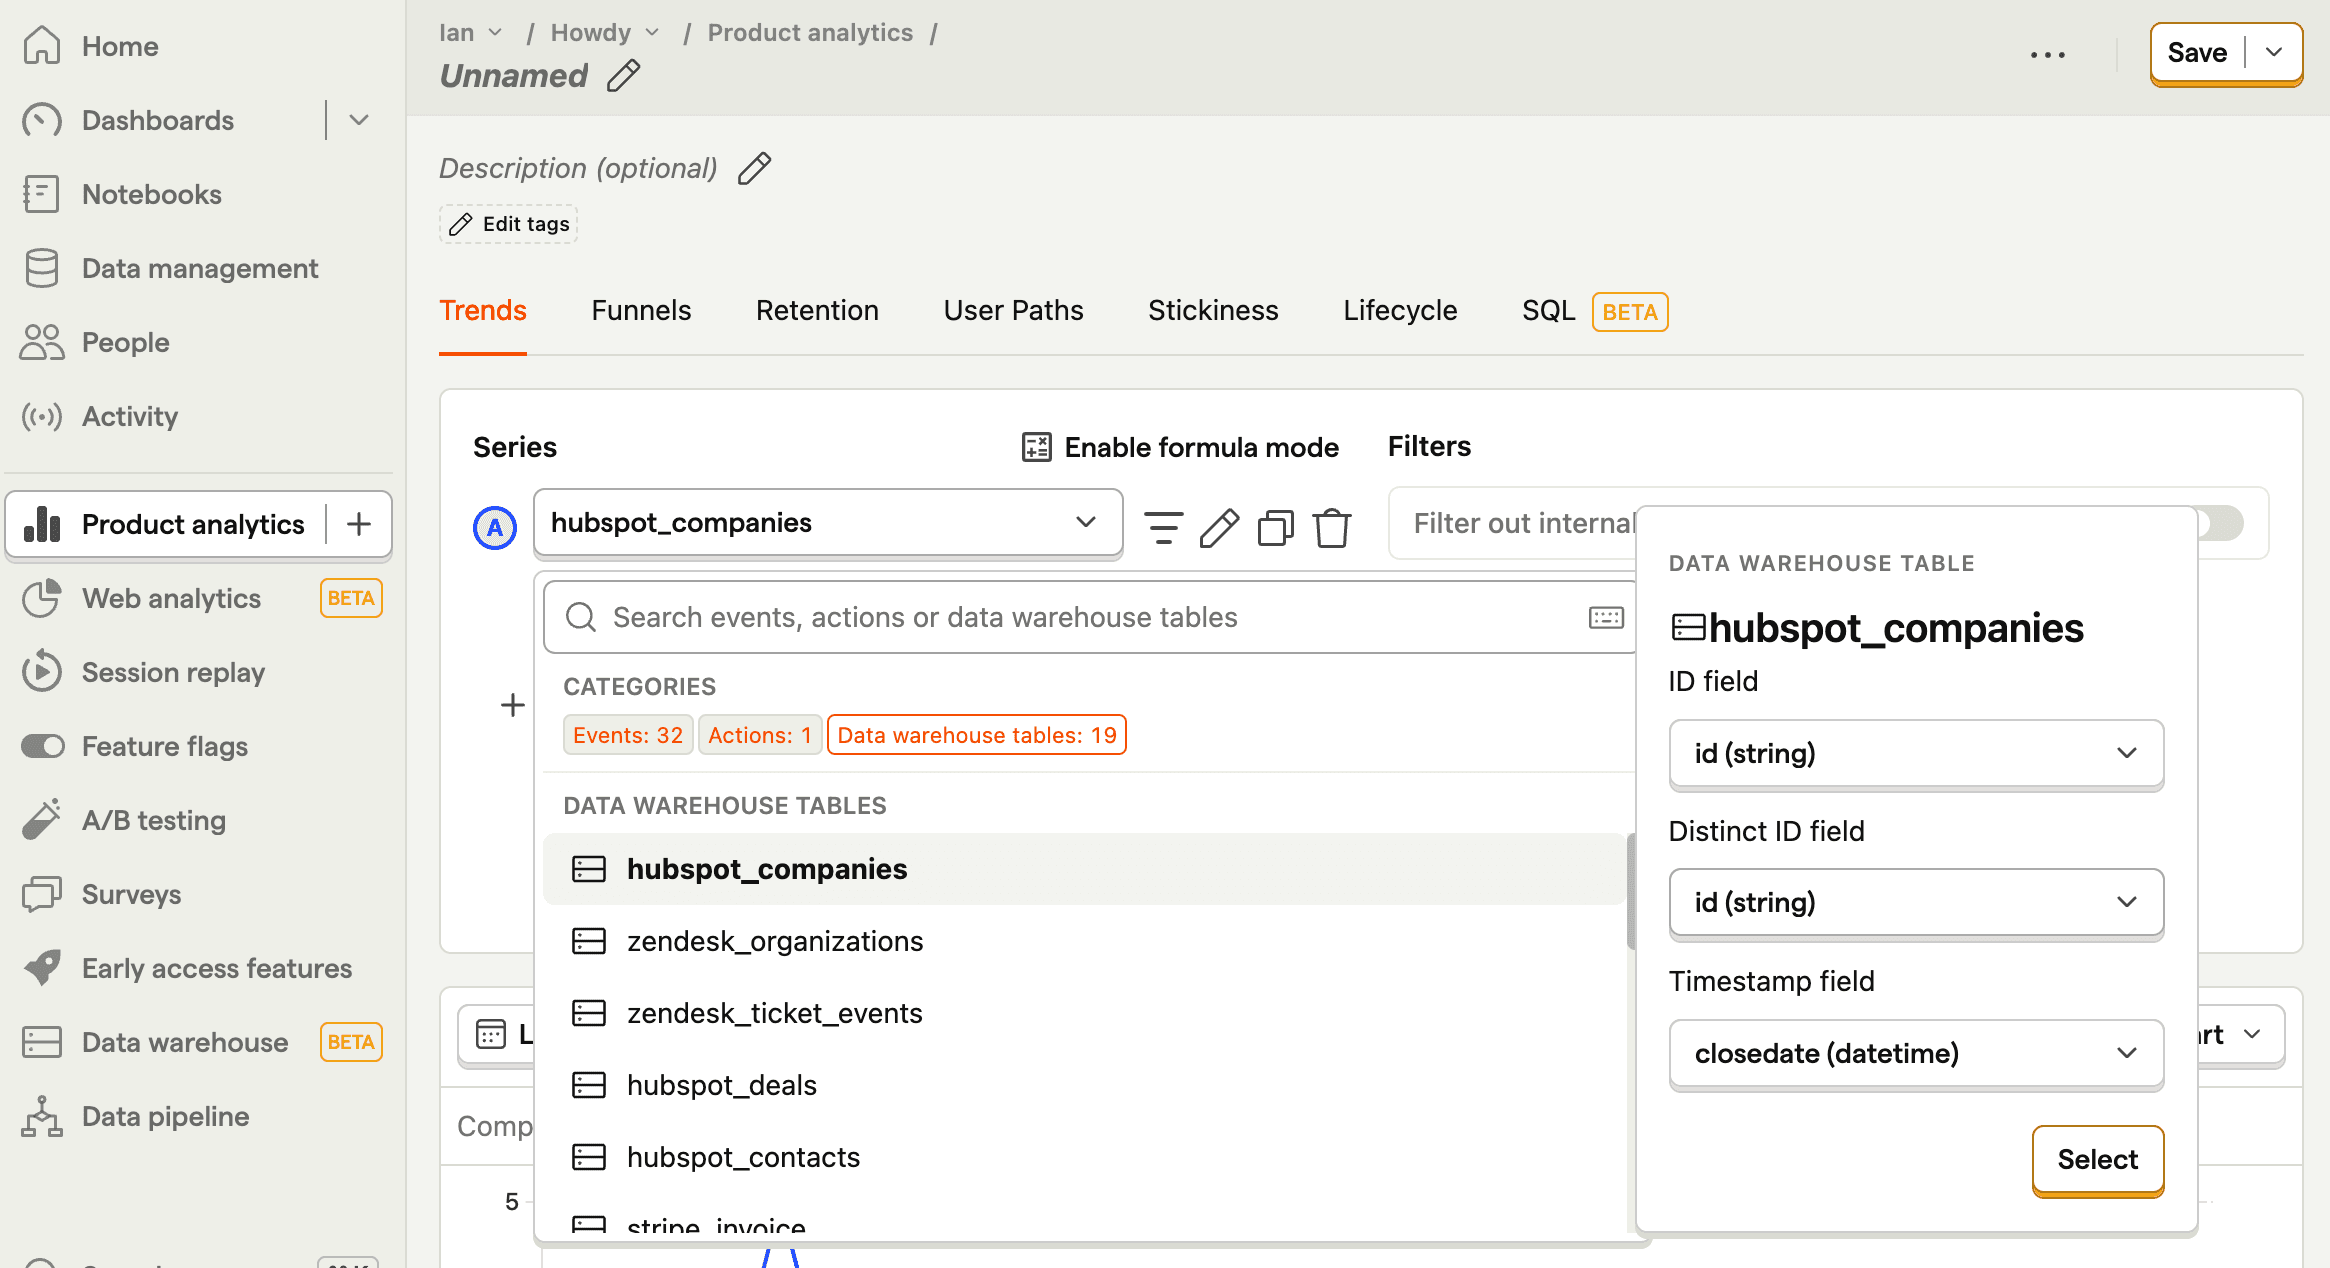This screenshot has width=2330, height=1268.
Task: Open Surveys in sidebar
Action: (132, 894)
